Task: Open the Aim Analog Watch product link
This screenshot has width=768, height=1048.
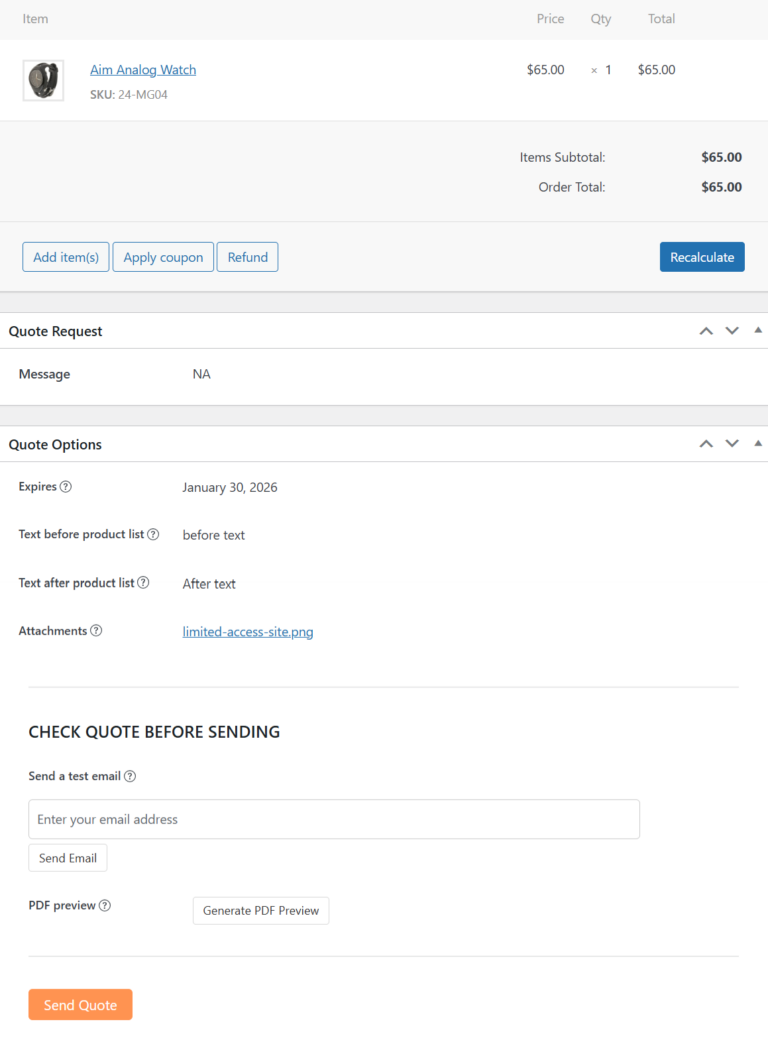Action: [x=143, y=70]
